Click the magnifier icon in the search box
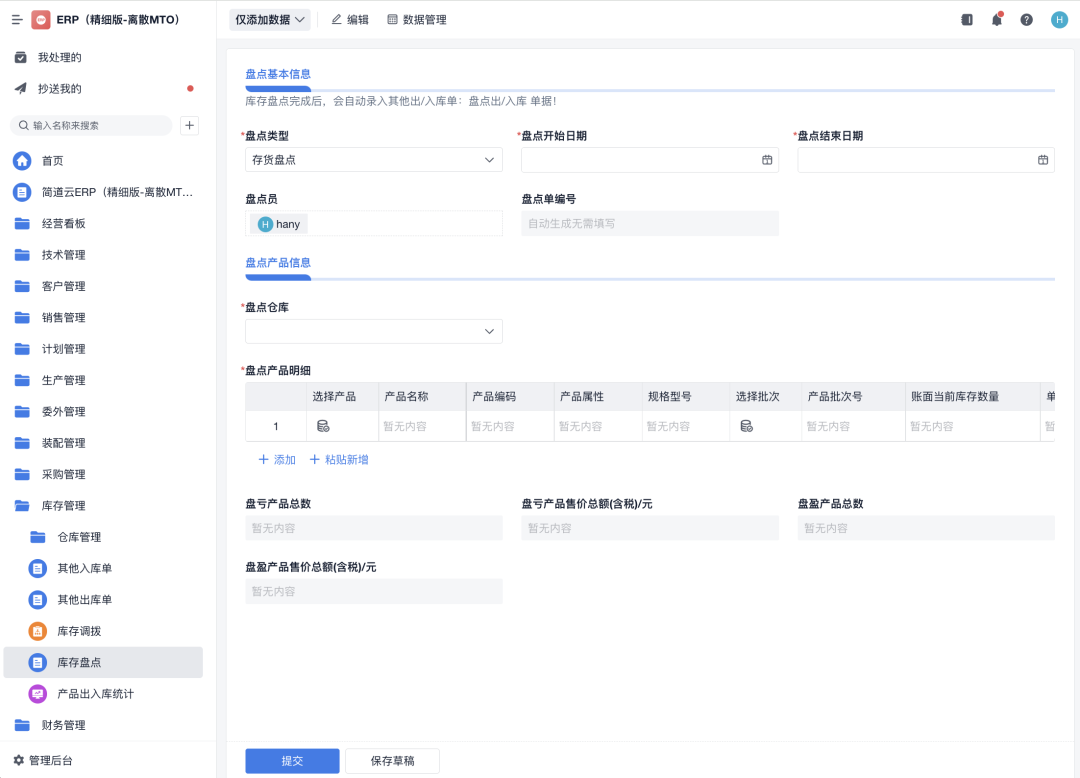1080x778 pixels. coord(23,125)
